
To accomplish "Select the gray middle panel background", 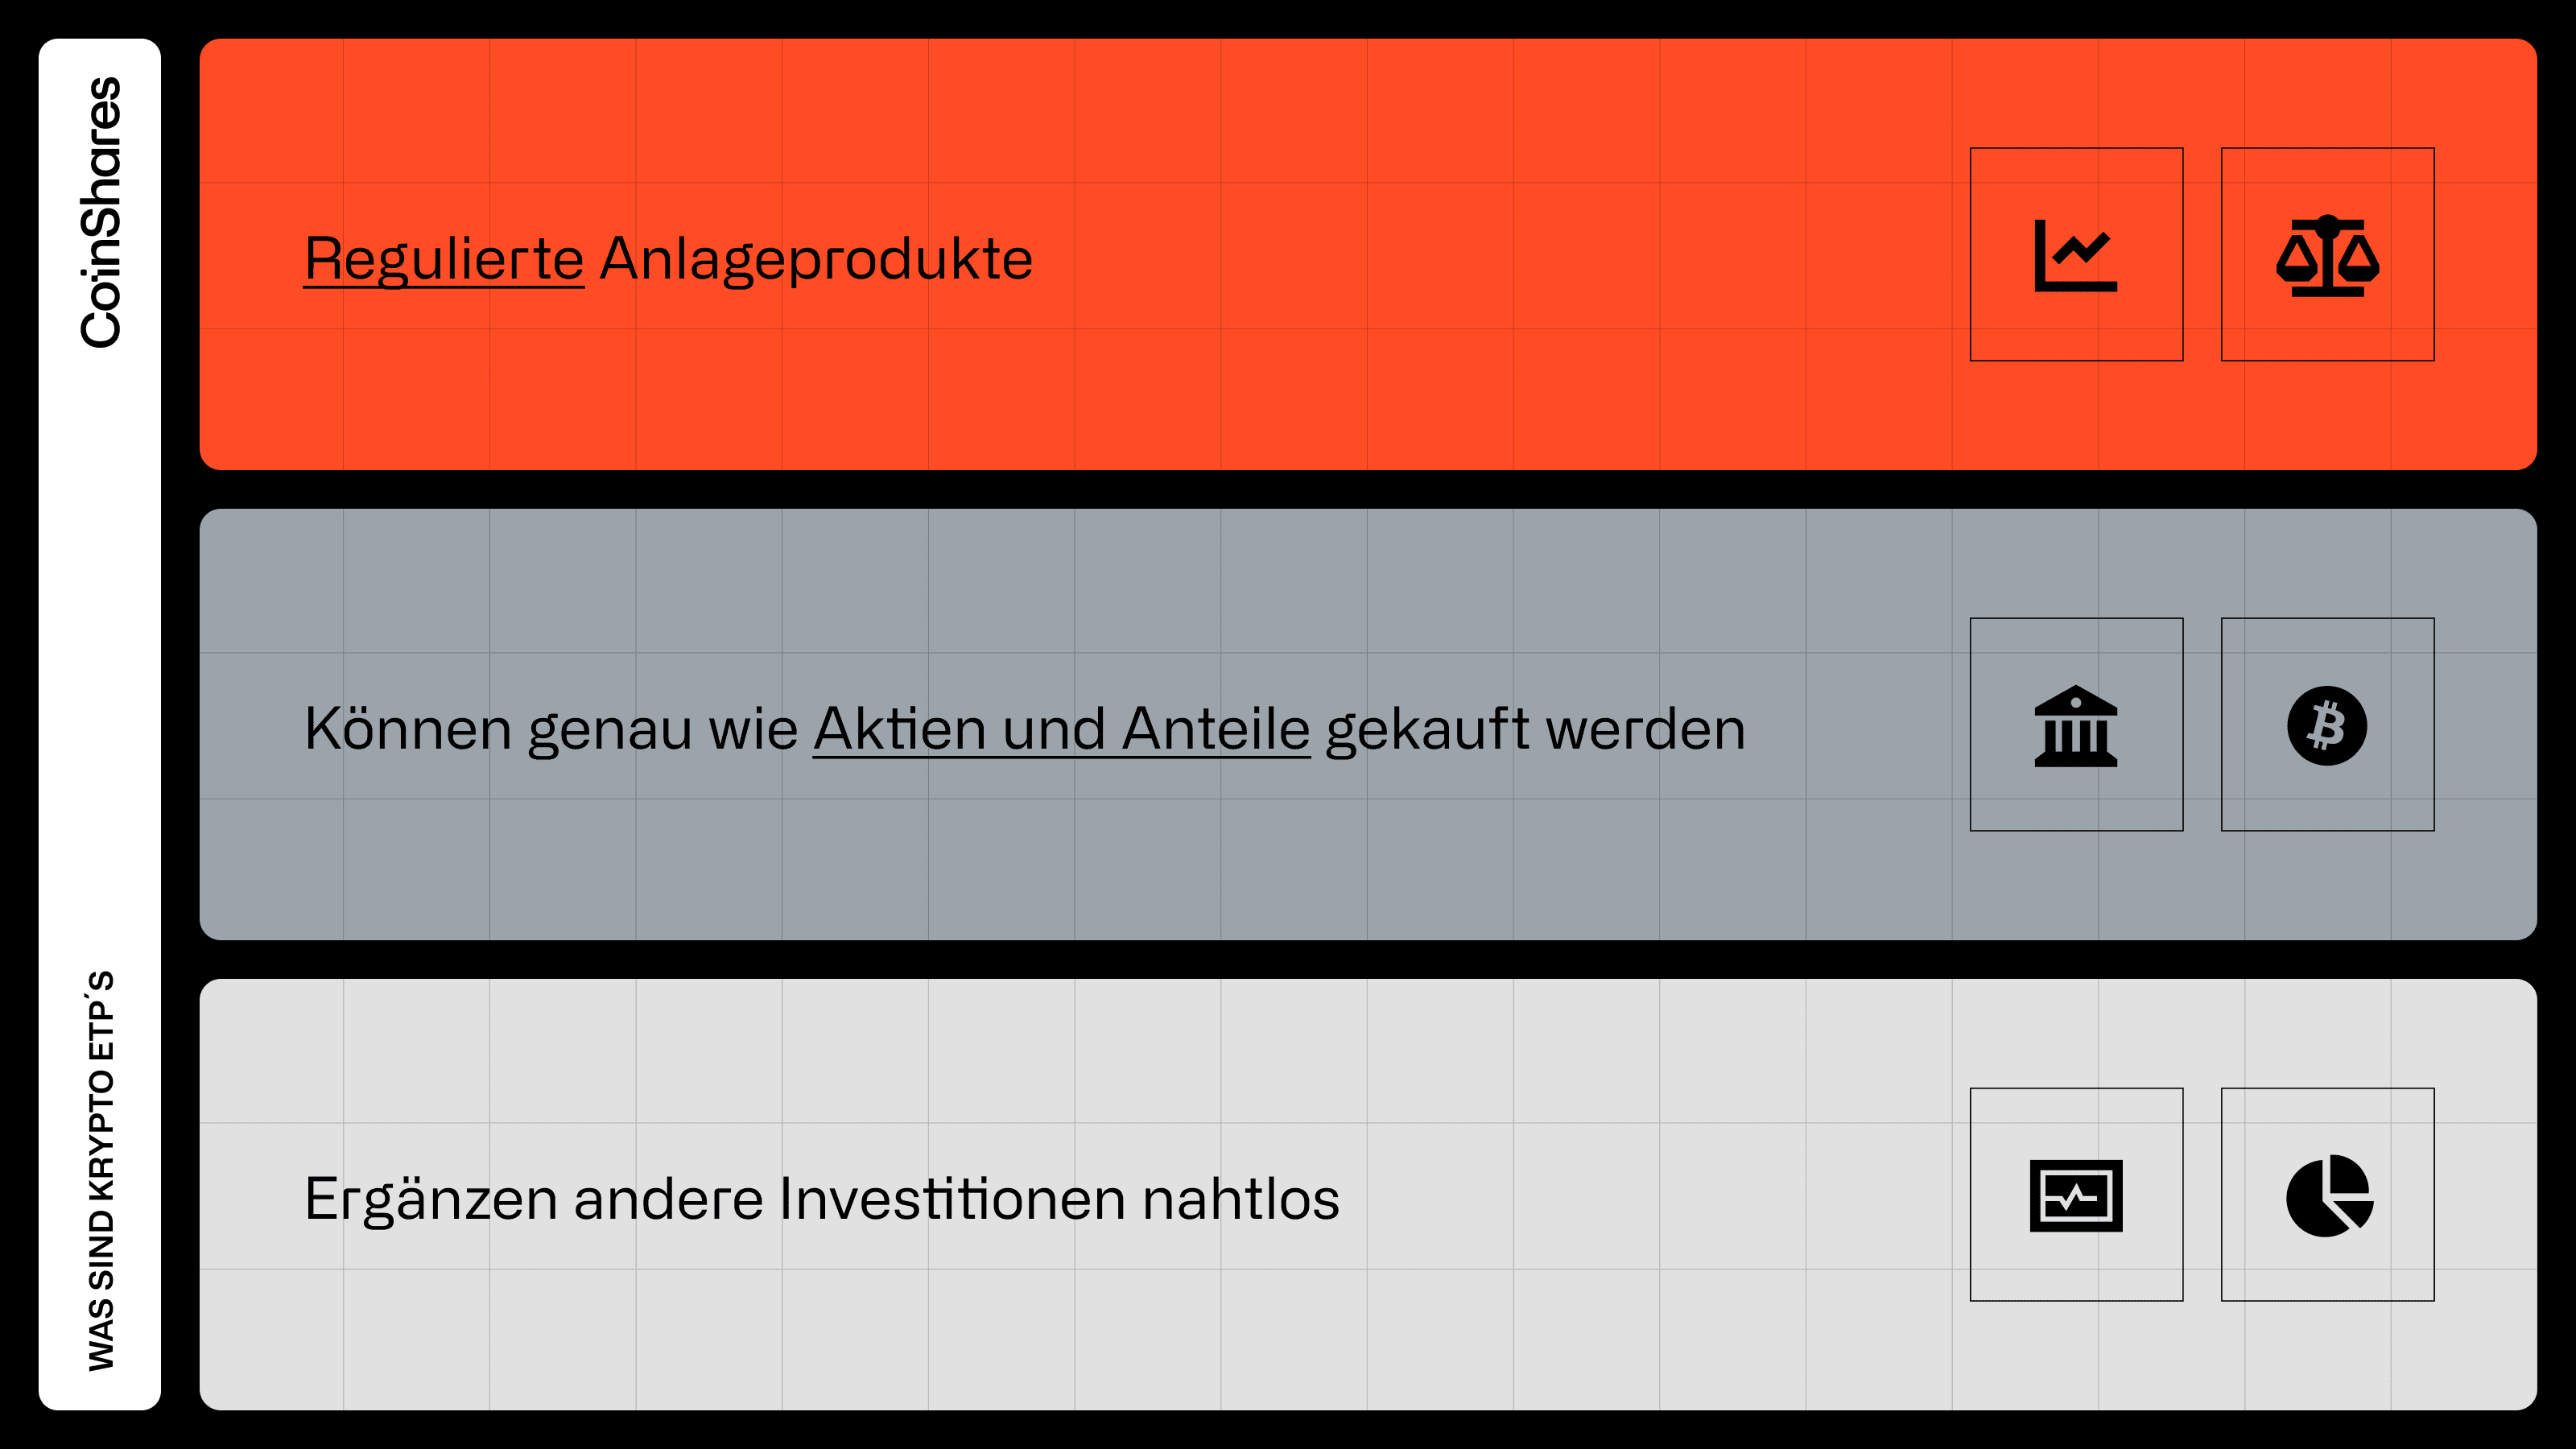I will pyautogui.click(x=1368, y=725).
